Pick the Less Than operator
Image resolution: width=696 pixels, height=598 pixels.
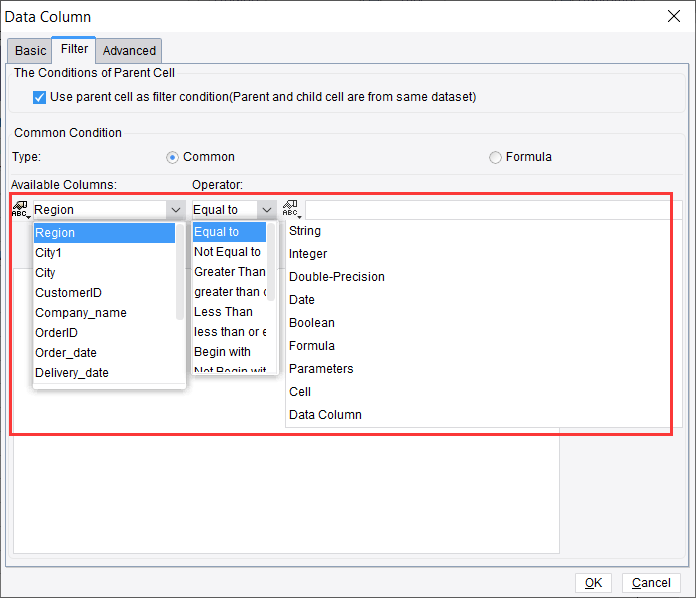(x=229, y=312)
